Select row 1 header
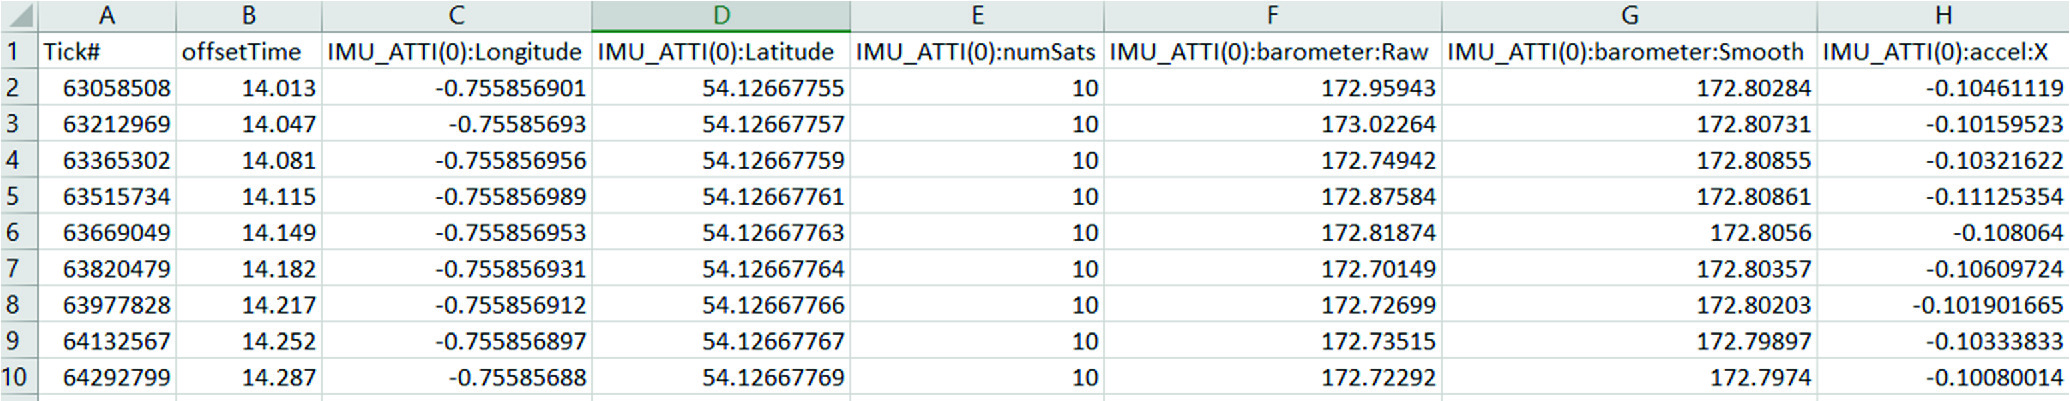Viewport: 2070px width, 401px height. [x=14, y=52]
